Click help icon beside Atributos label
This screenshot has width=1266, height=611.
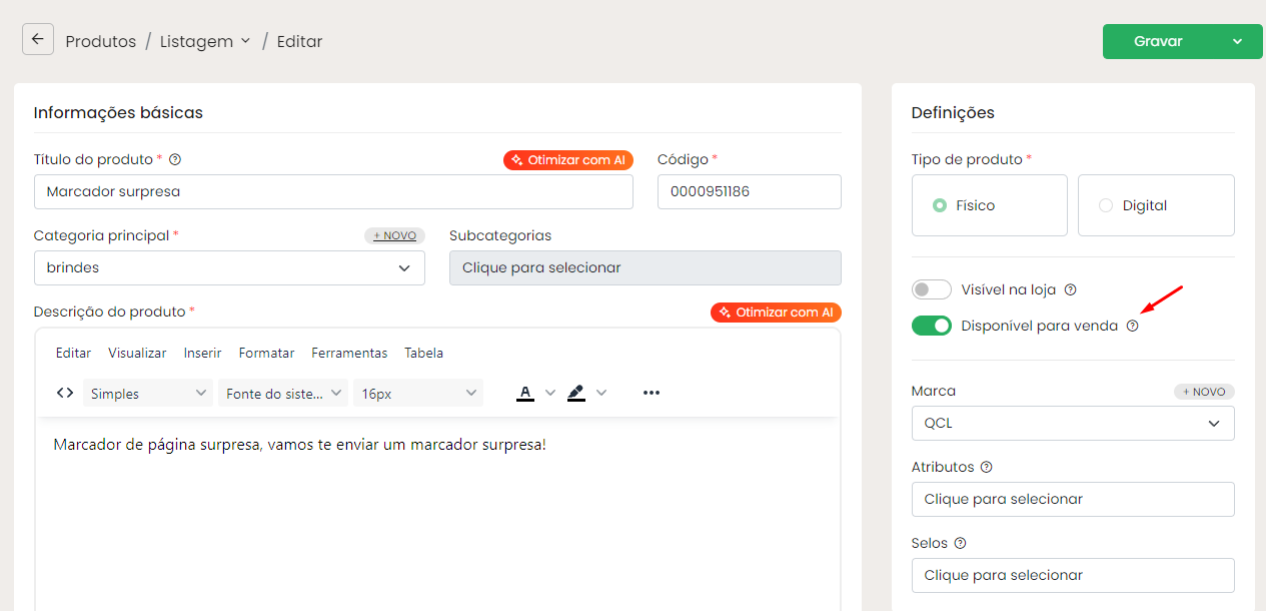pos(986,467)
